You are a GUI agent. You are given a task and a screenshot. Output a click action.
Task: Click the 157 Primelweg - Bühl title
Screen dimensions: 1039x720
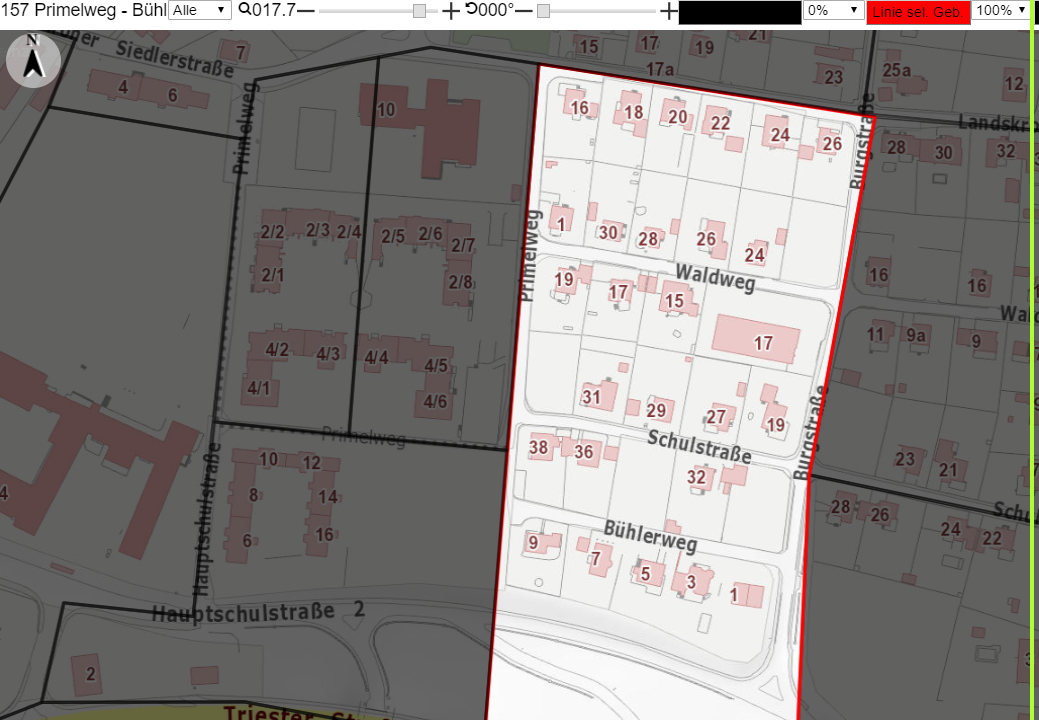pos(83,10)
